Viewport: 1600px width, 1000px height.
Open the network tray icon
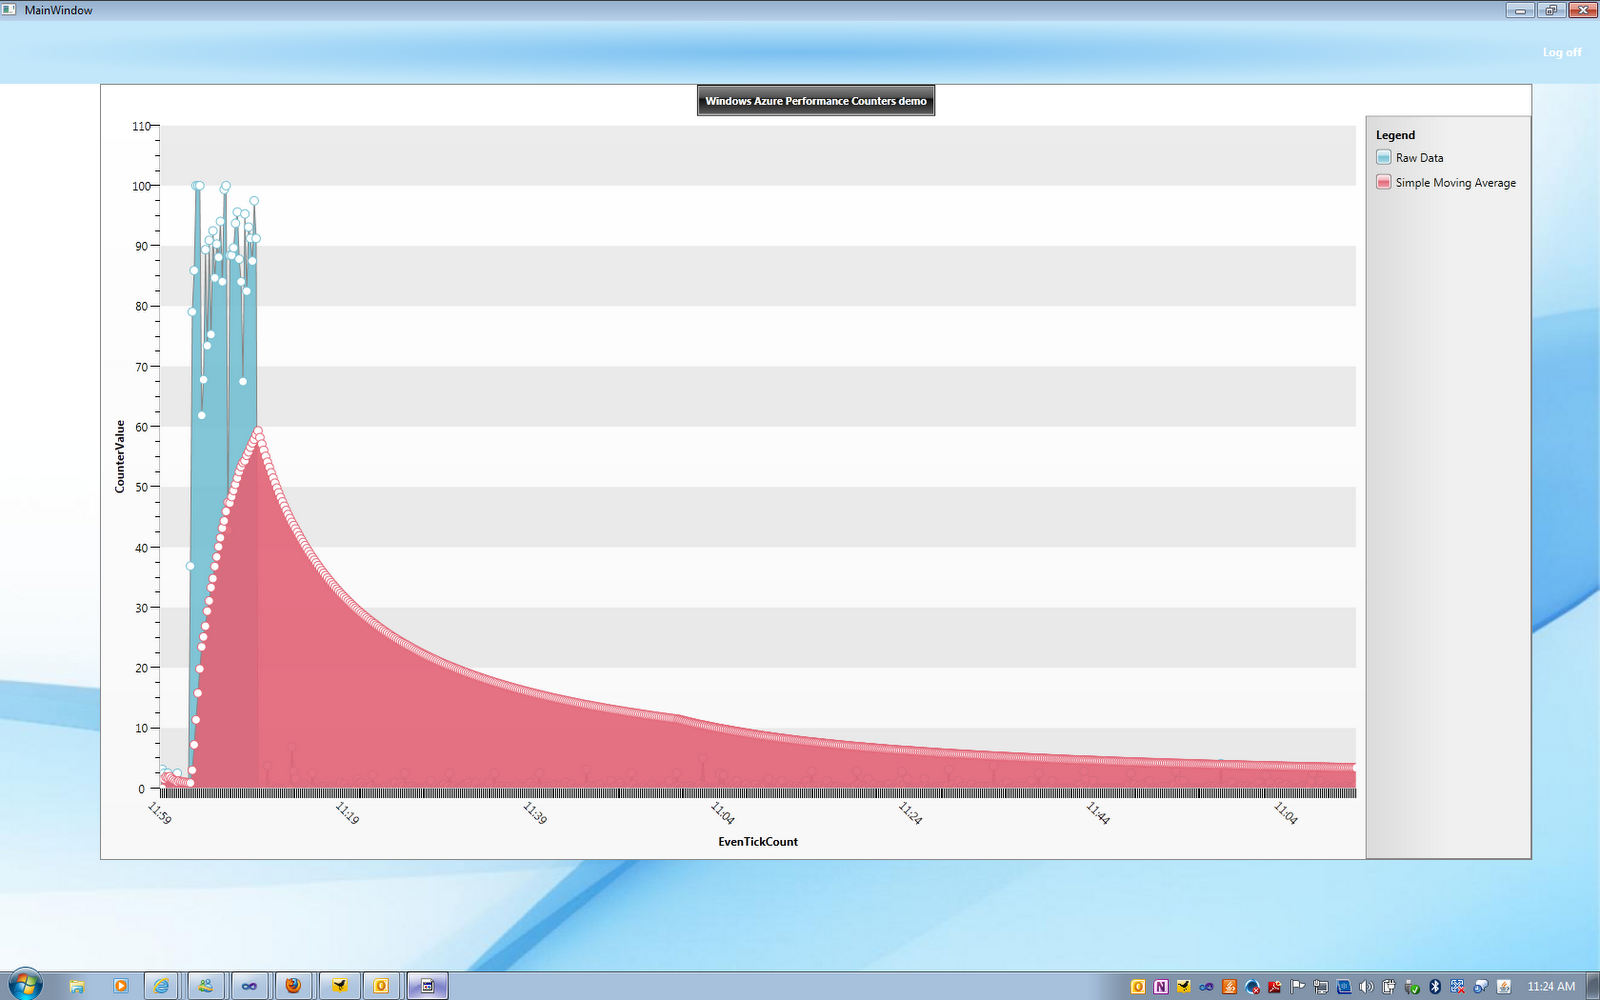pos(1320,987)
